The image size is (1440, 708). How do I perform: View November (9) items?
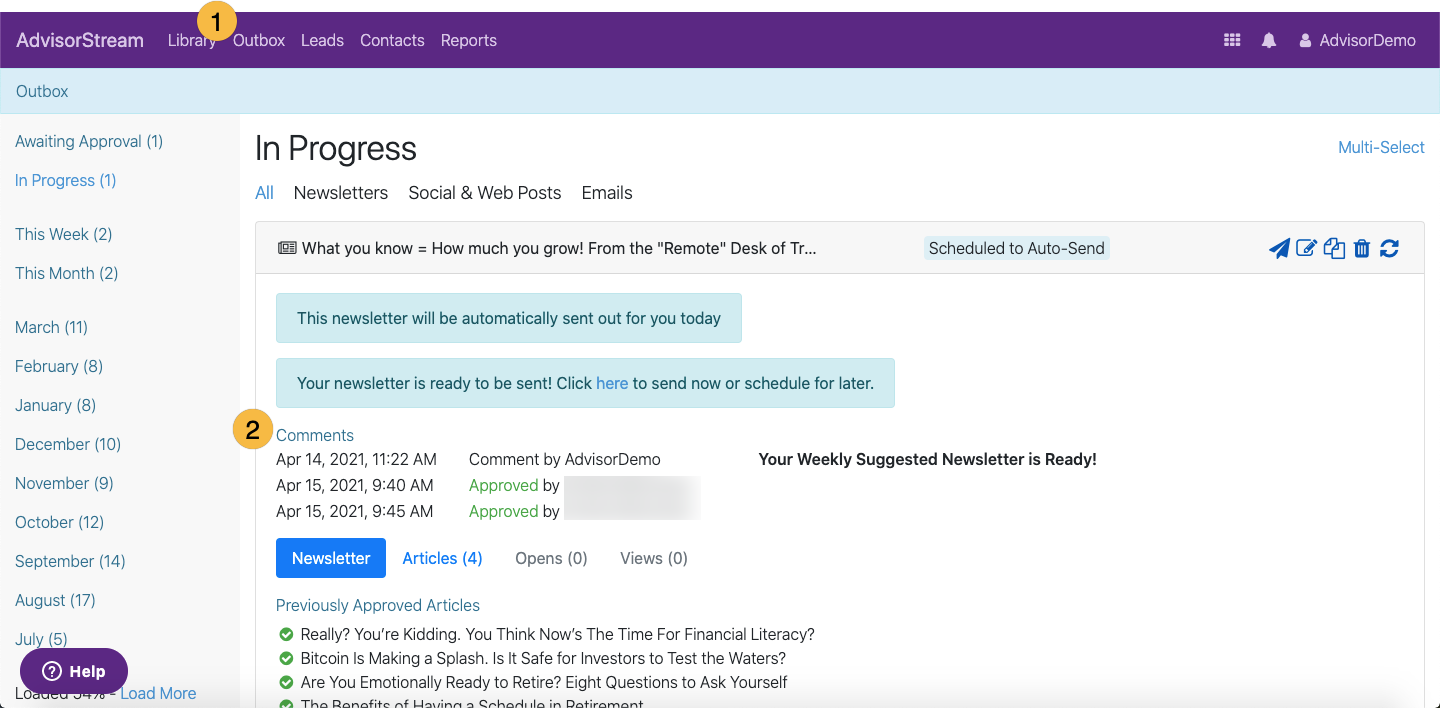pyautogui.click(x=65, y=483)
